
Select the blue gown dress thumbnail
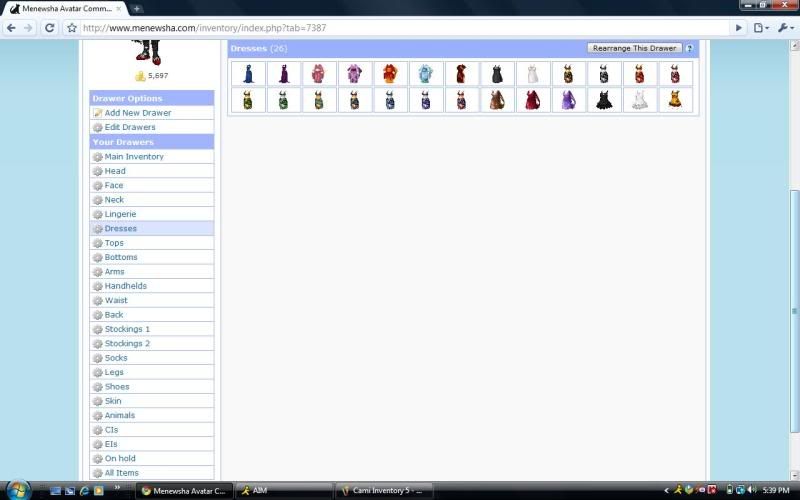(x=248, y=73)
